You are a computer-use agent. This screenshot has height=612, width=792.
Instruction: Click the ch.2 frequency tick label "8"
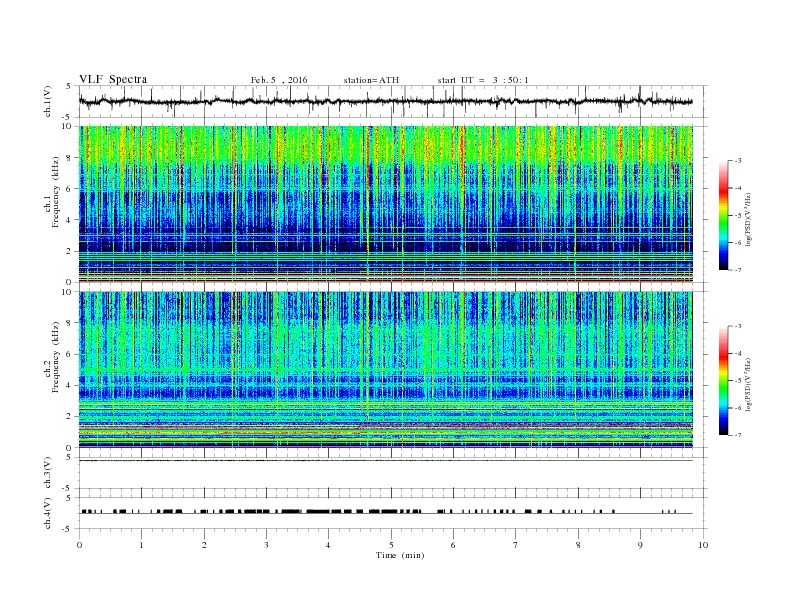pyautogui.click(x=70, y=323)
